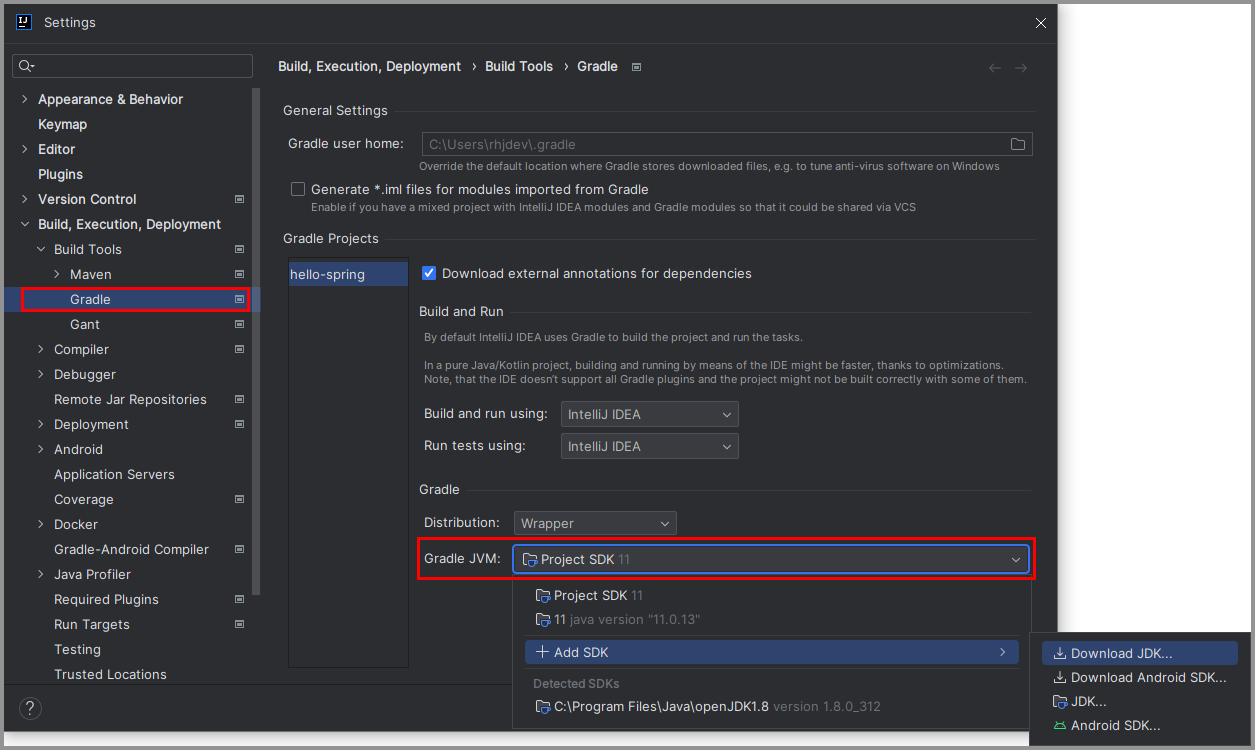The height and width of the screenshot is (750, 1255).
Task: Click the folder icon beside JDK... entry
Action: click(x=1060, y=702)
